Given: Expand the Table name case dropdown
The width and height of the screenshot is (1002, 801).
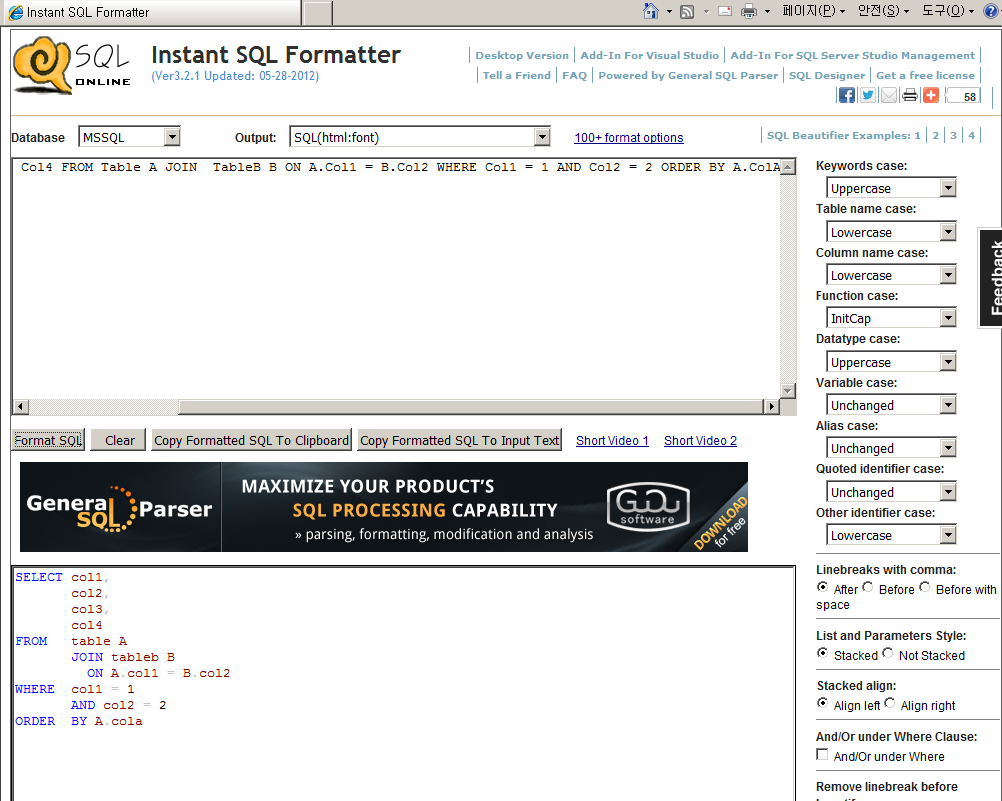Looking at the screenshot, I should (891, 232).
